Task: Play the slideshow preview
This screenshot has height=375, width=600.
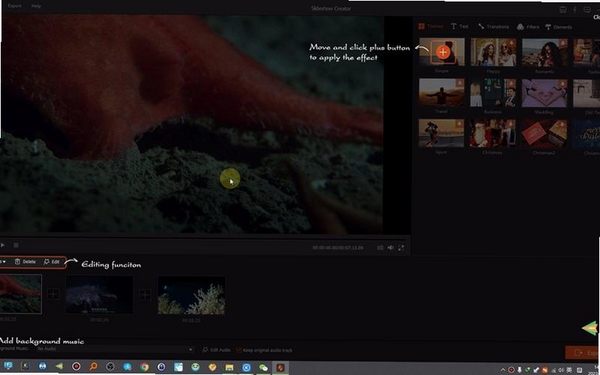Action: [x=3, y=245]
